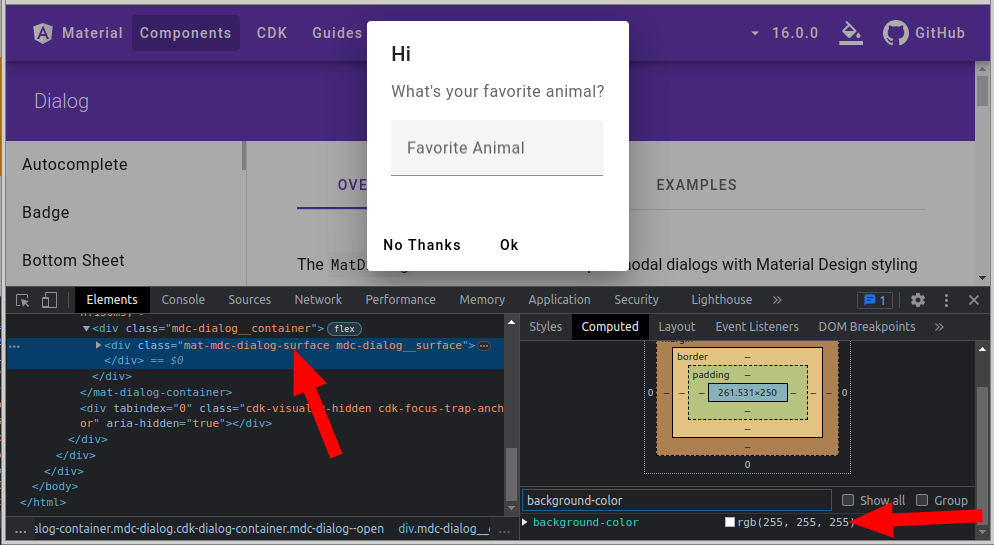Click the page vertical scrollbar thumb
Viewport: 994px width, 545px height.
pos(983,91)
